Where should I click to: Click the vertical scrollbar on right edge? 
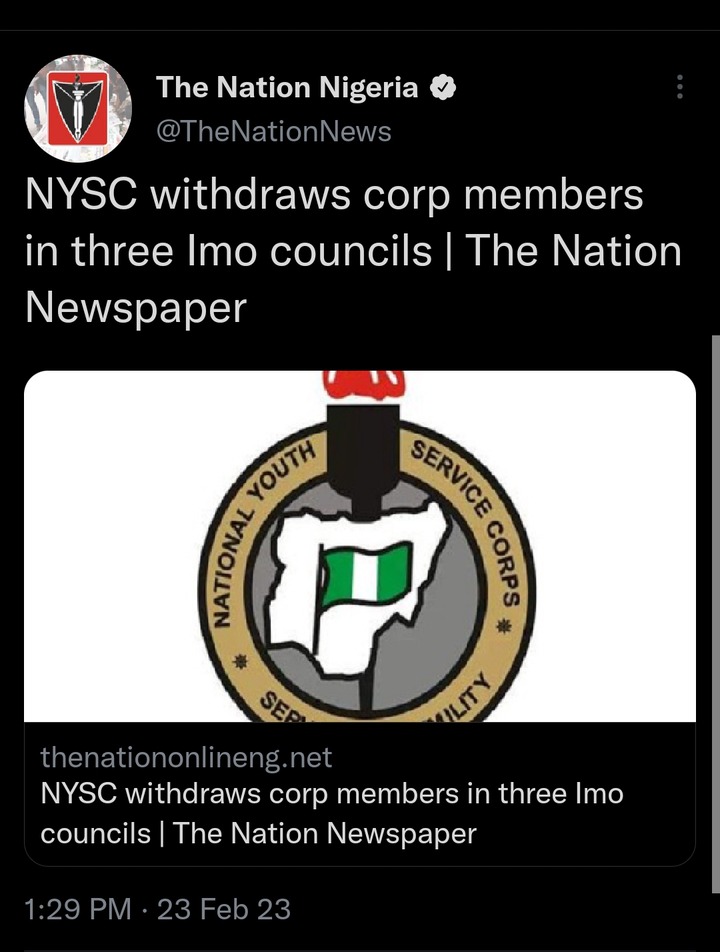[x=716, y=613]
